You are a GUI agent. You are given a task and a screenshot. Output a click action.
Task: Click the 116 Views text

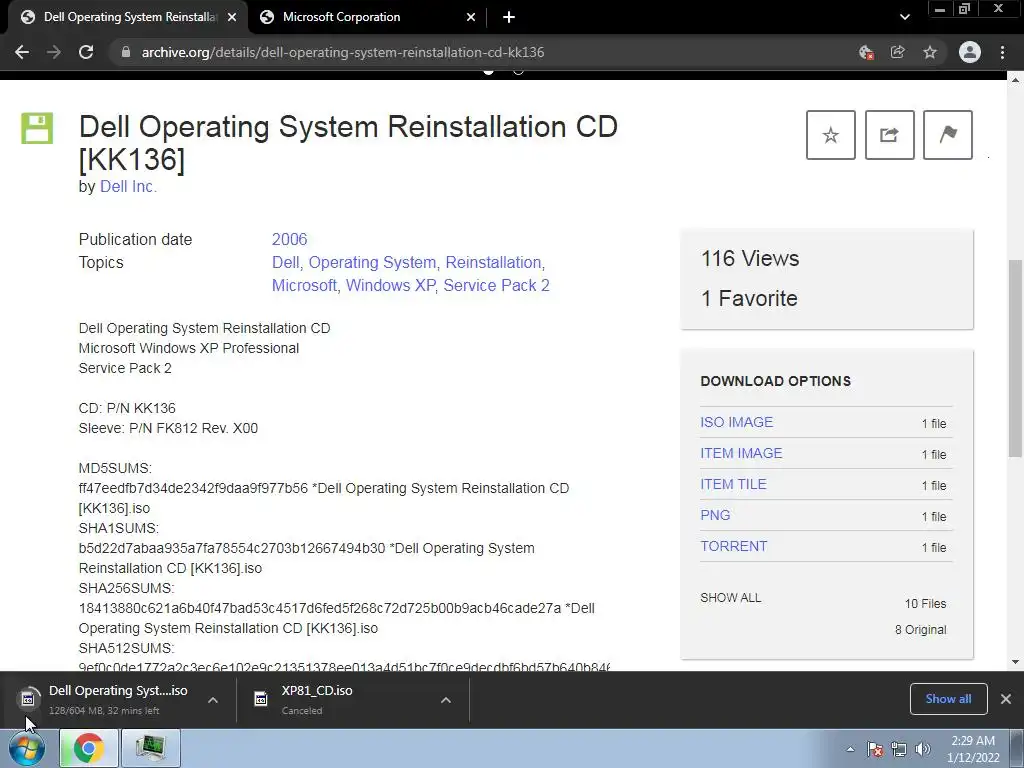[750, 259]
